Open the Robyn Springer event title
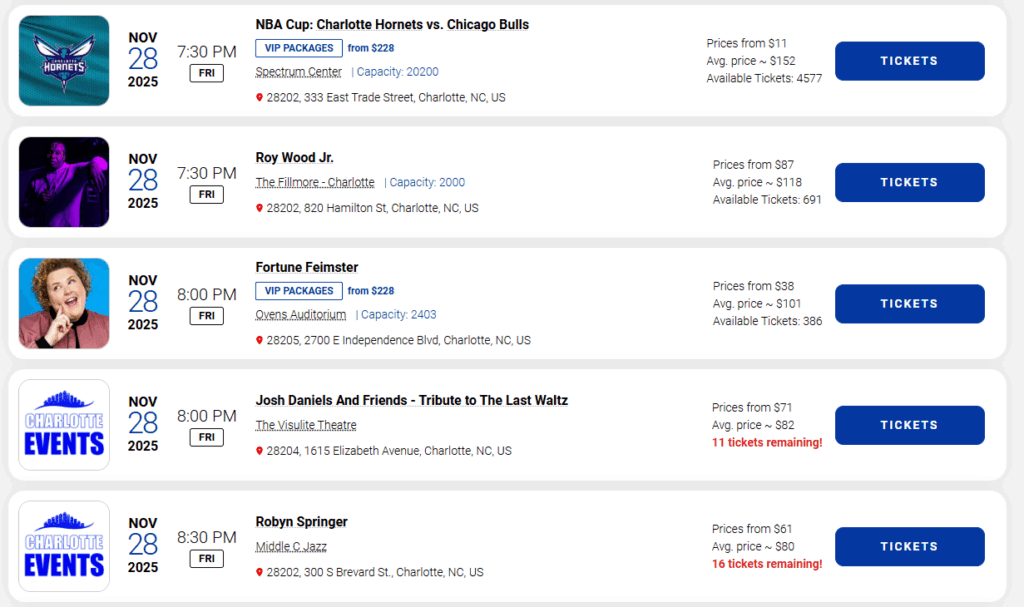 (301, 522)
